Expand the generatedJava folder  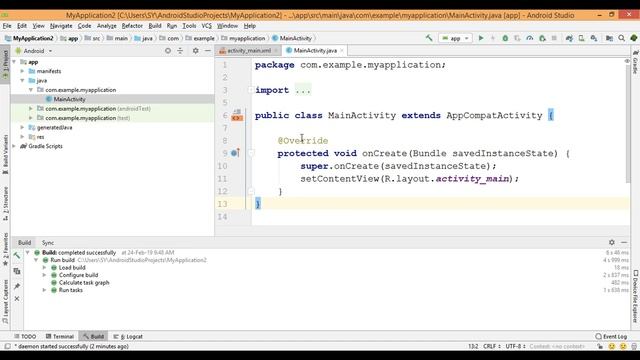(22, 127)
